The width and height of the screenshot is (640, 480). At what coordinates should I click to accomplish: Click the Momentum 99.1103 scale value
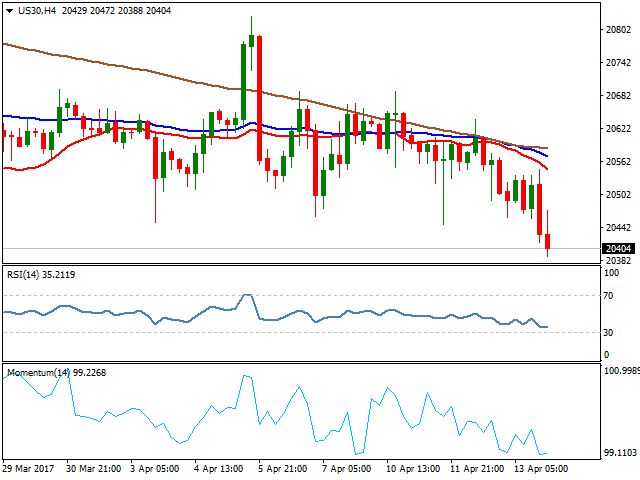click(x=620, y=453)
